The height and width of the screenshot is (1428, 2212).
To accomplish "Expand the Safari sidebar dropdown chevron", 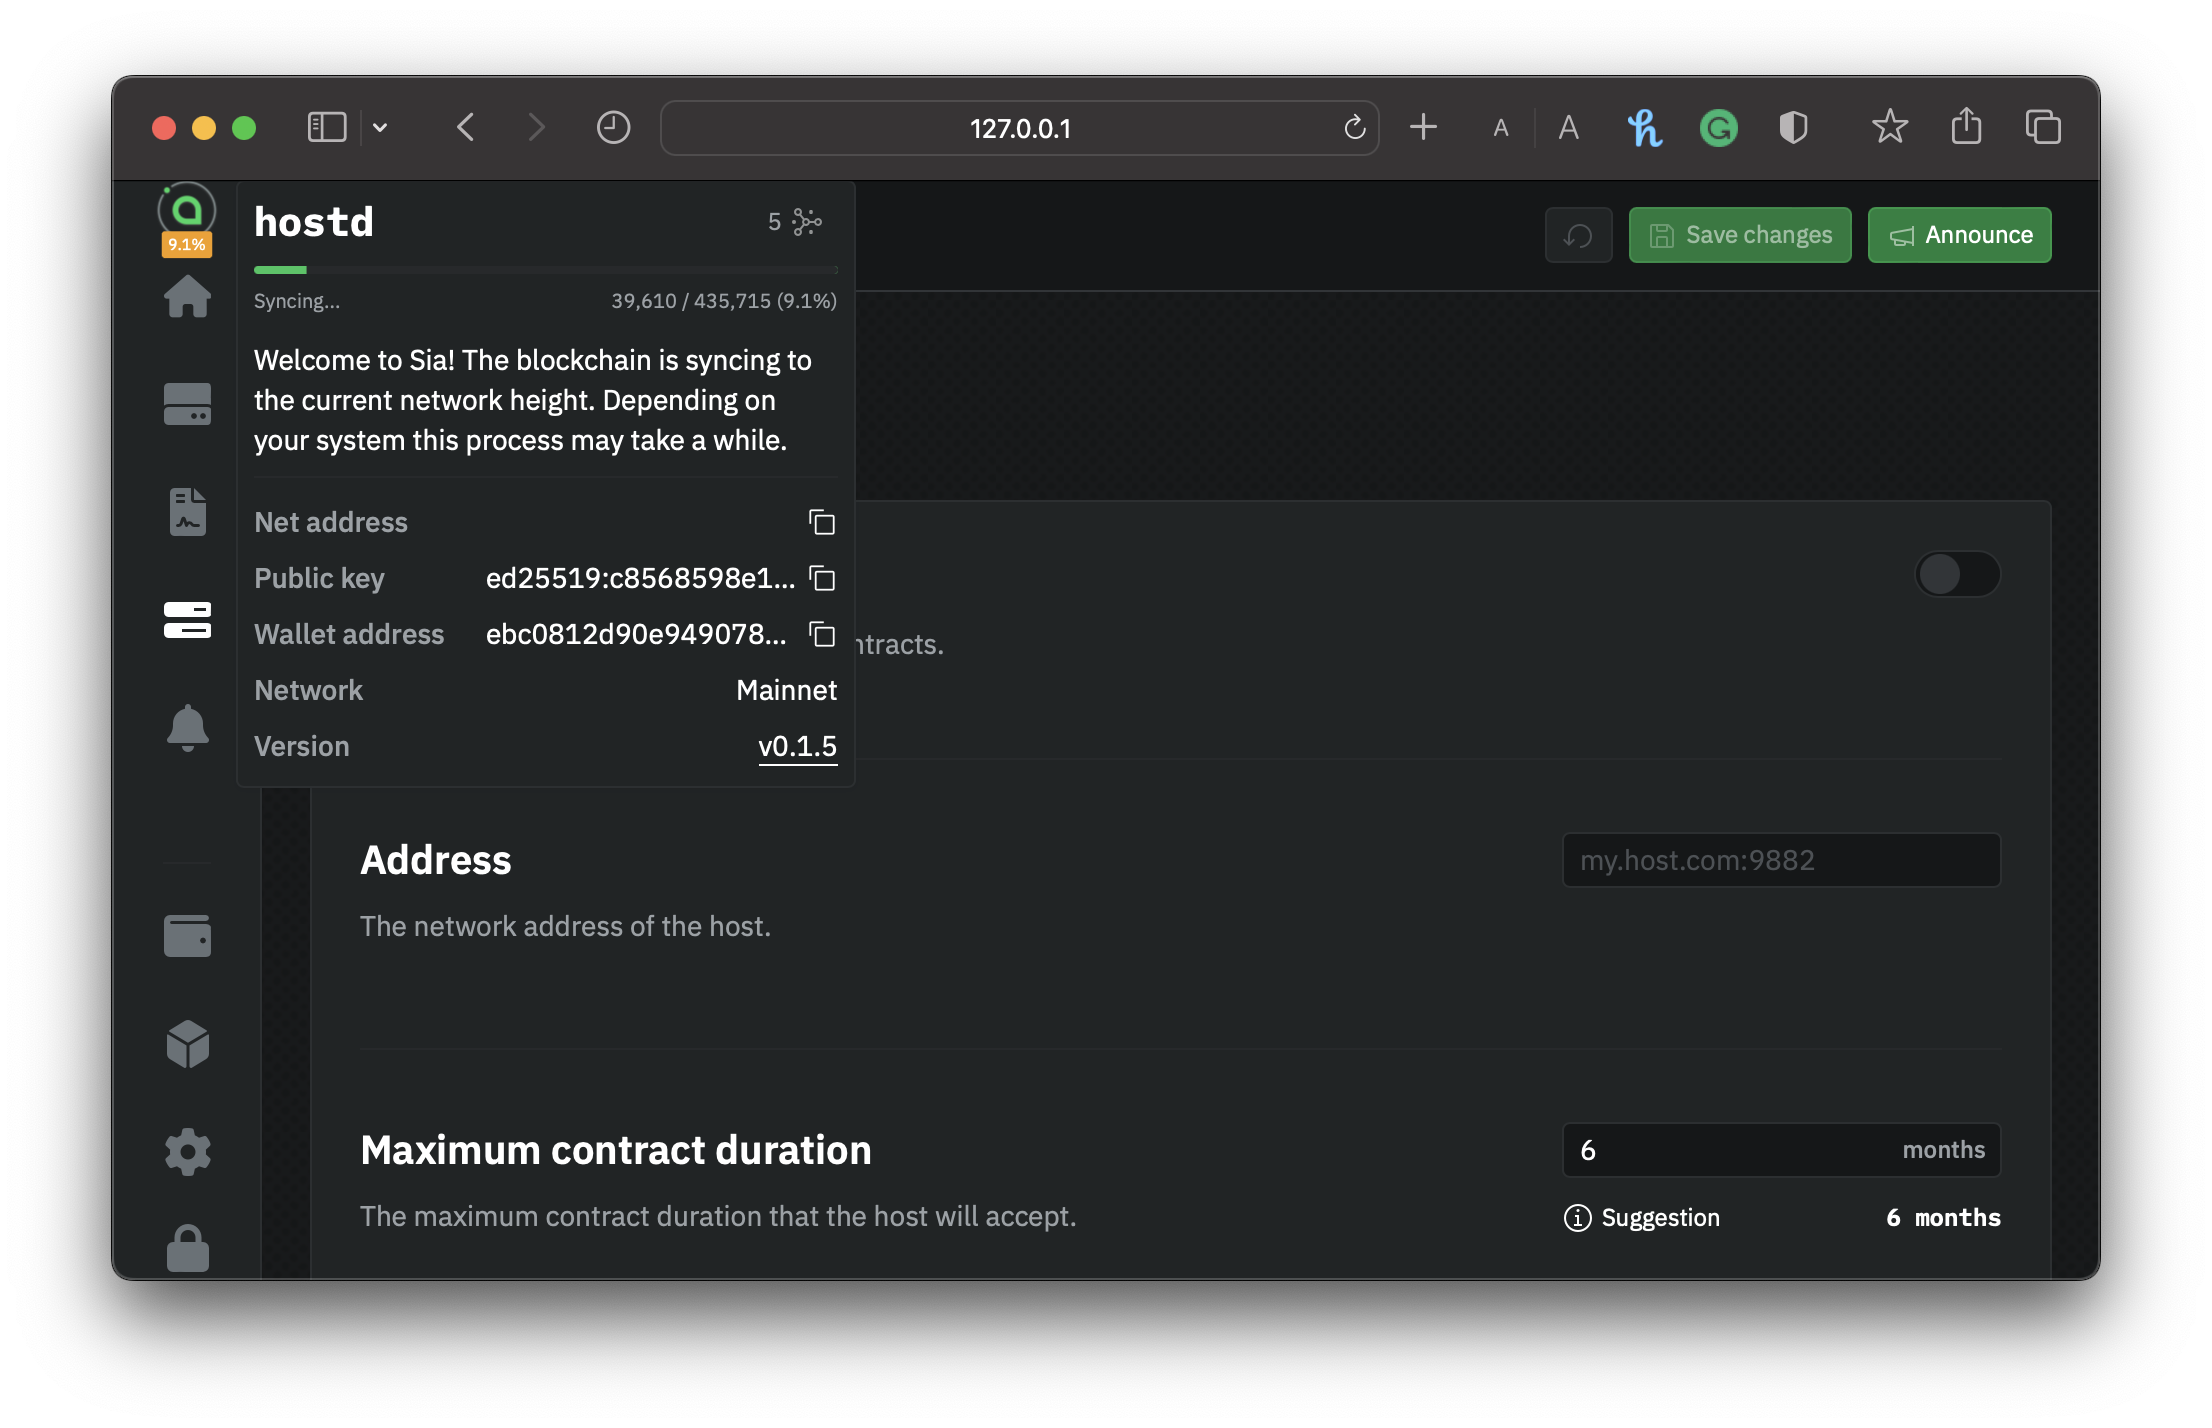I will click(x=380, y=128).
